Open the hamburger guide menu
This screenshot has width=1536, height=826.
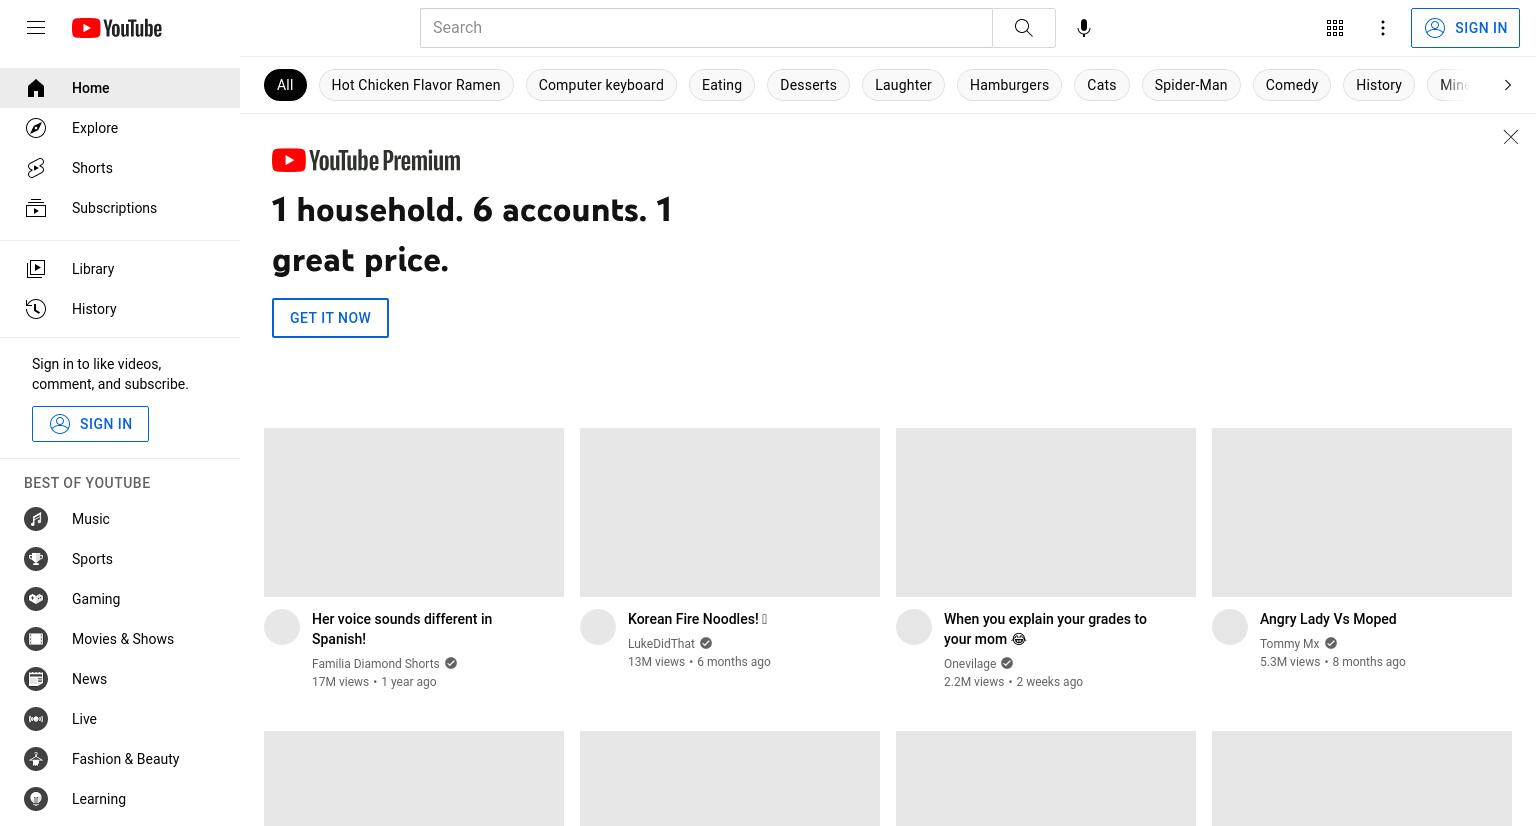[x=36, y=28]
